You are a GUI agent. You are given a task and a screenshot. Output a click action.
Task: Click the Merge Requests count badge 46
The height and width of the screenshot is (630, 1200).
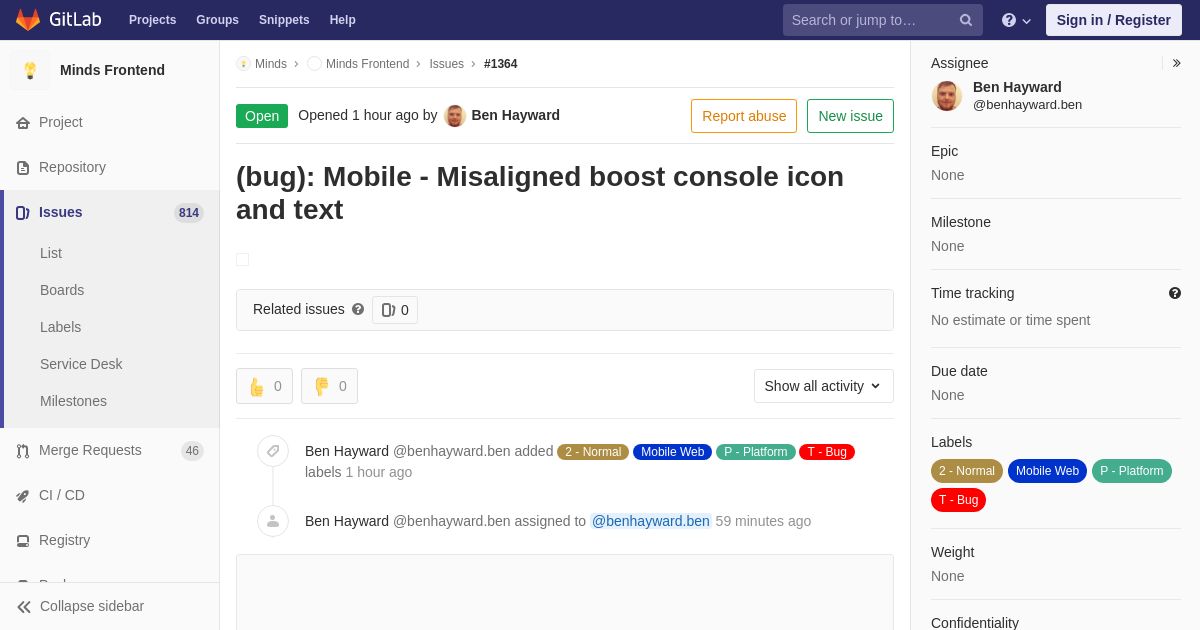pos(192,451)
